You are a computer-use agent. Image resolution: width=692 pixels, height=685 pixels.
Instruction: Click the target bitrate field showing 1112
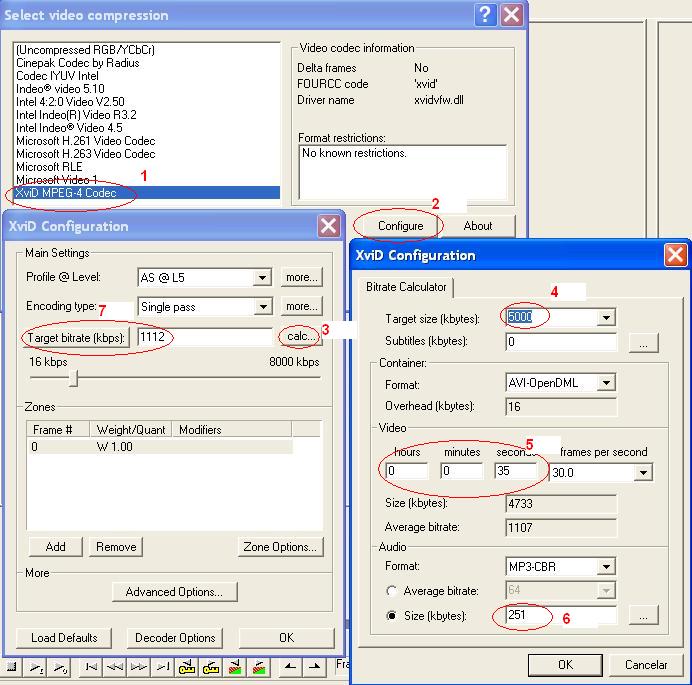pos(205,337)
